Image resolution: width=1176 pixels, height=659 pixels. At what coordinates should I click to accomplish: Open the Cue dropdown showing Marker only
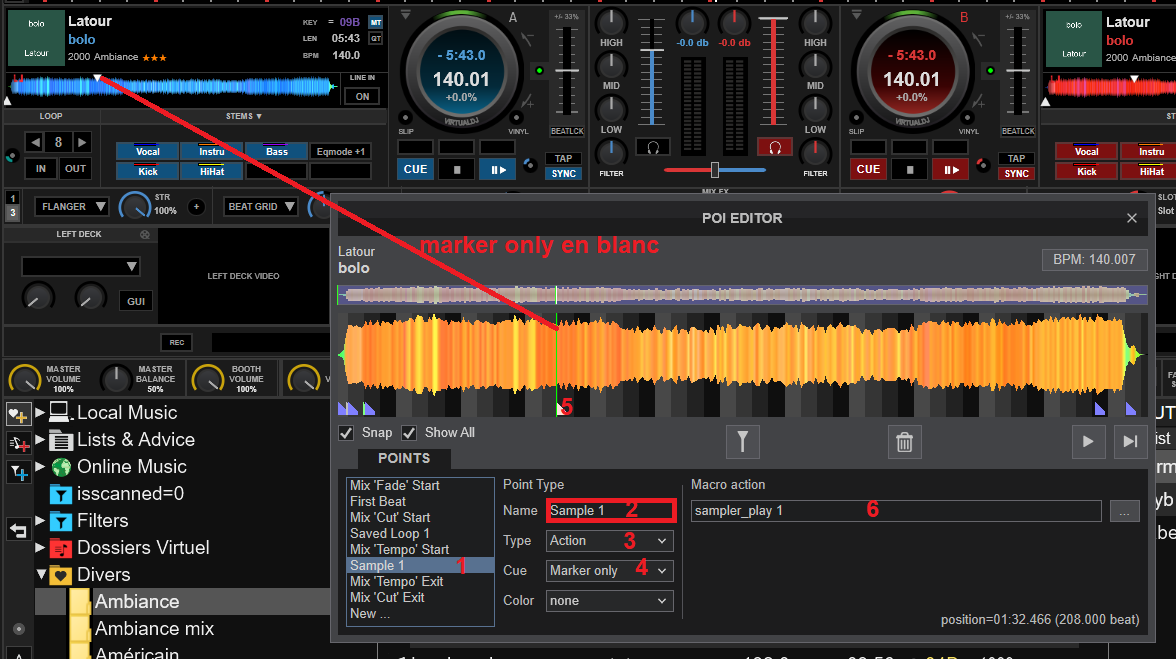pos(610,571)
